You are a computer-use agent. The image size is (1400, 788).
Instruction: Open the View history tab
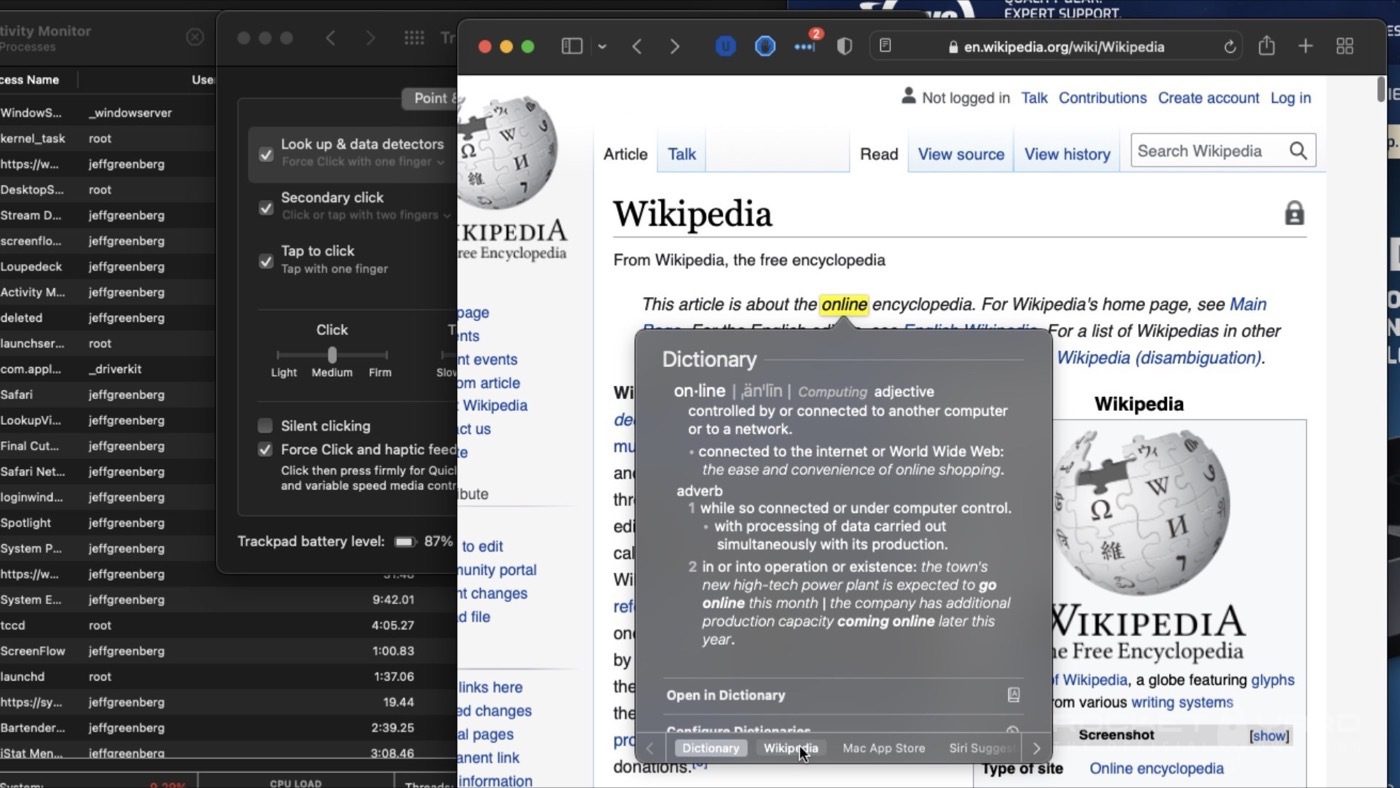point(1067,154)
